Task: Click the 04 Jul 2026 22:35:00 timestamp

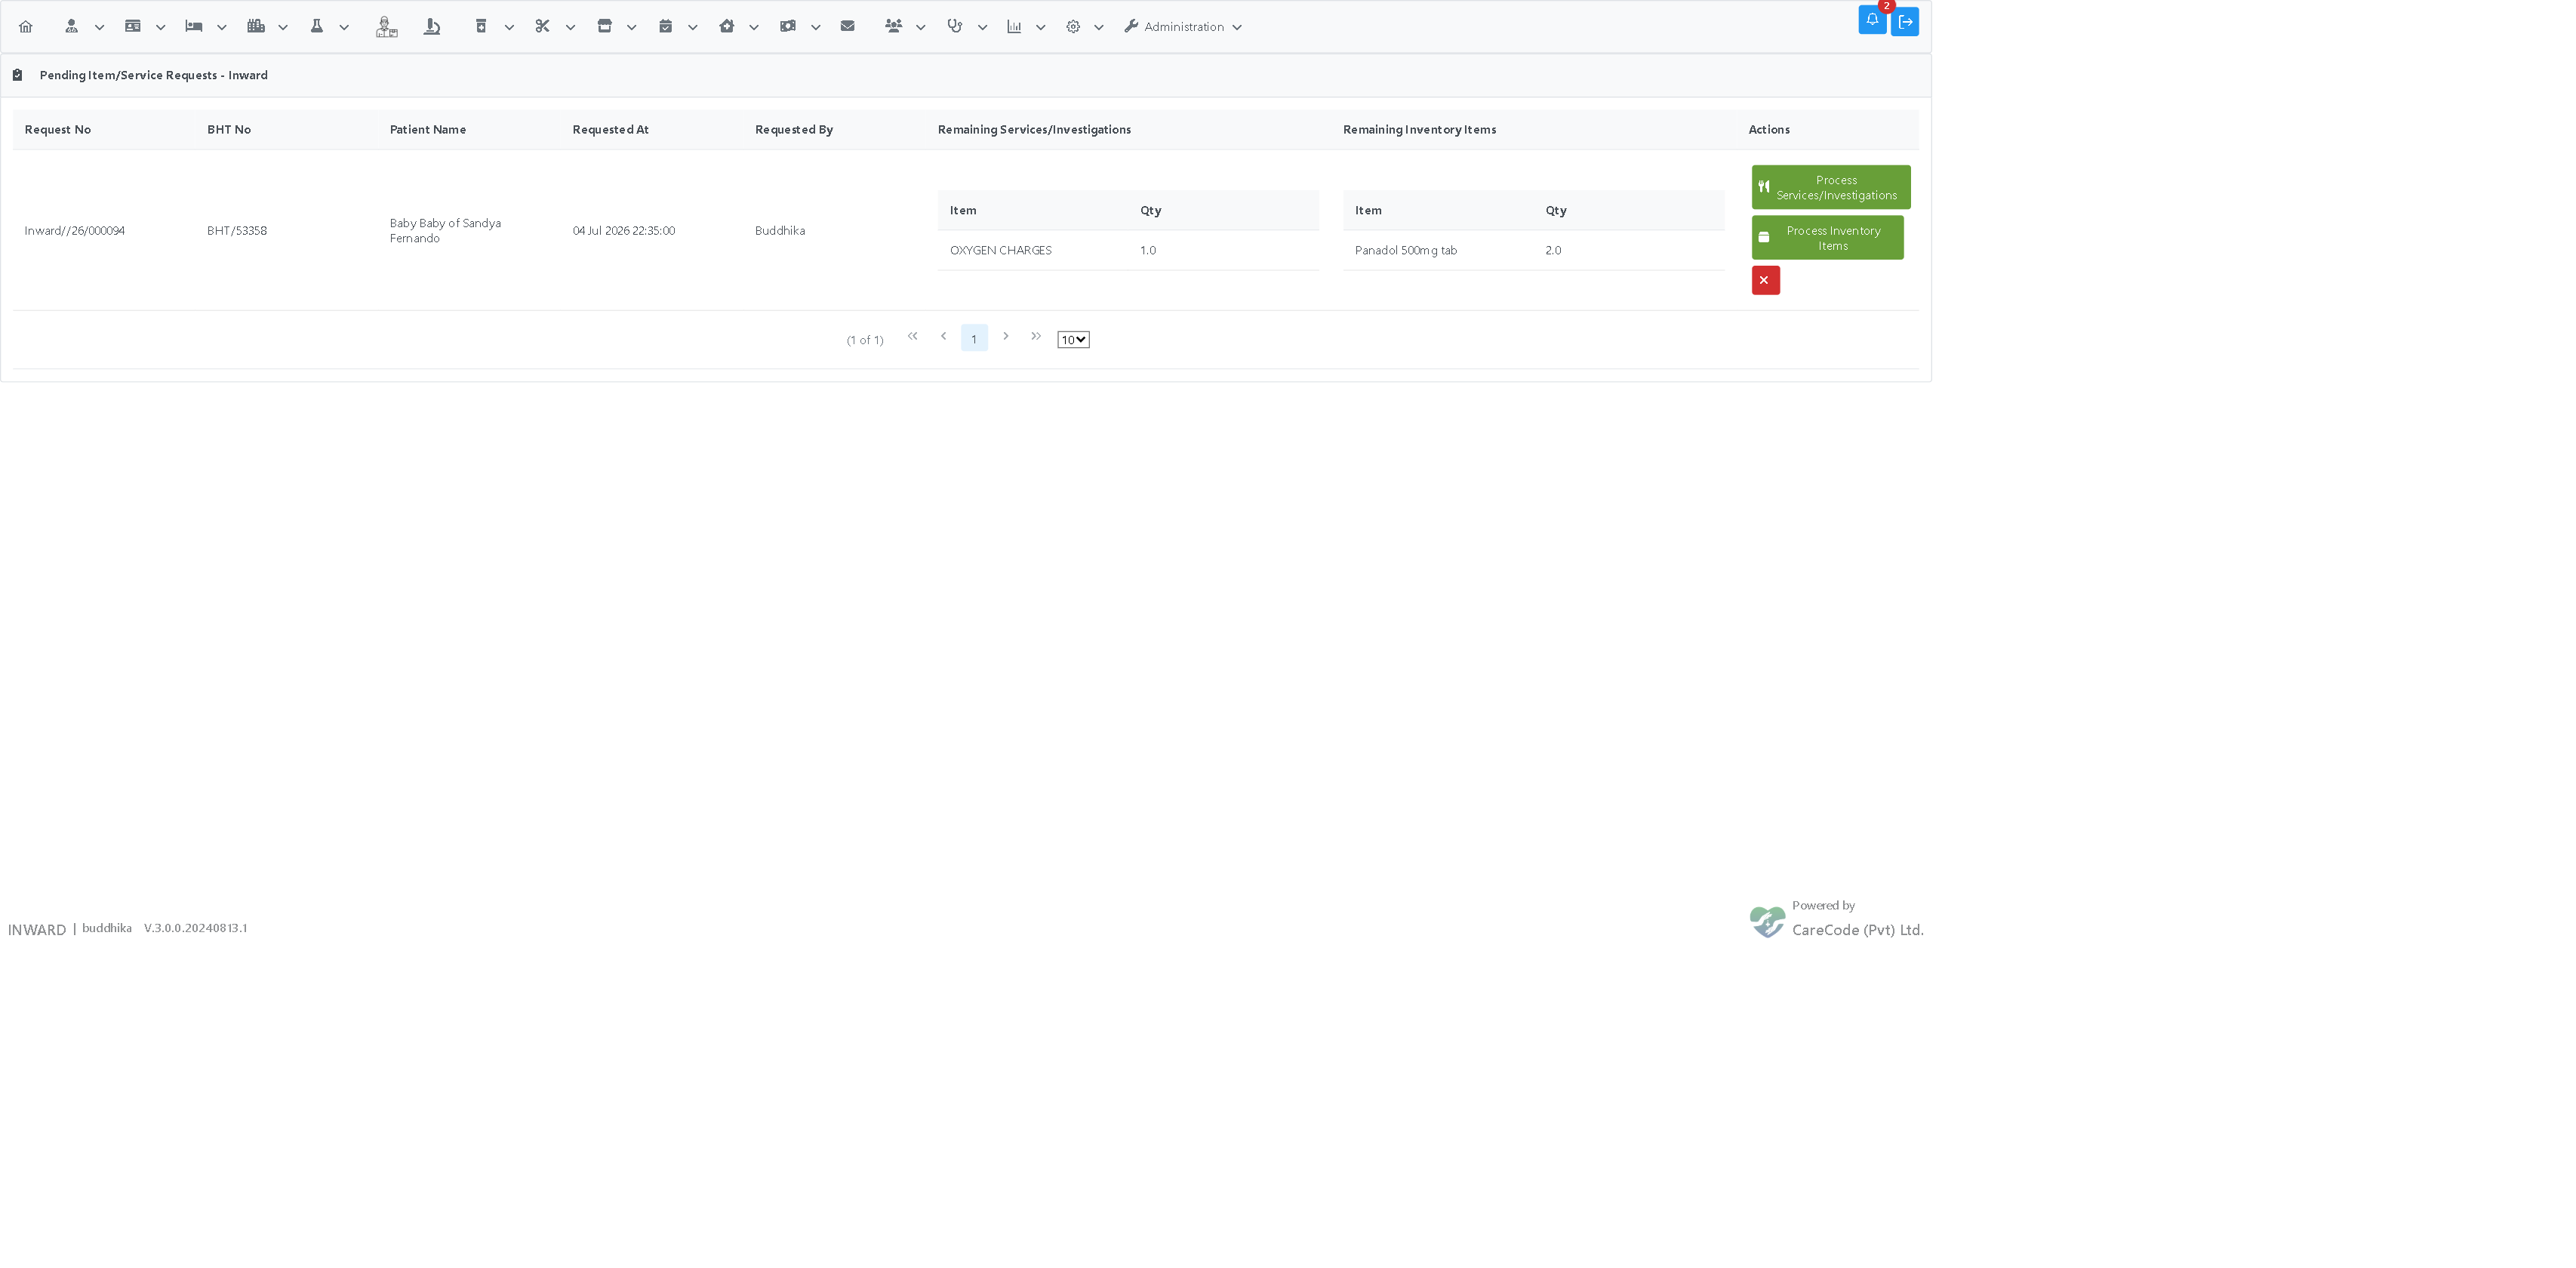Action: click(x=624, y=231)
